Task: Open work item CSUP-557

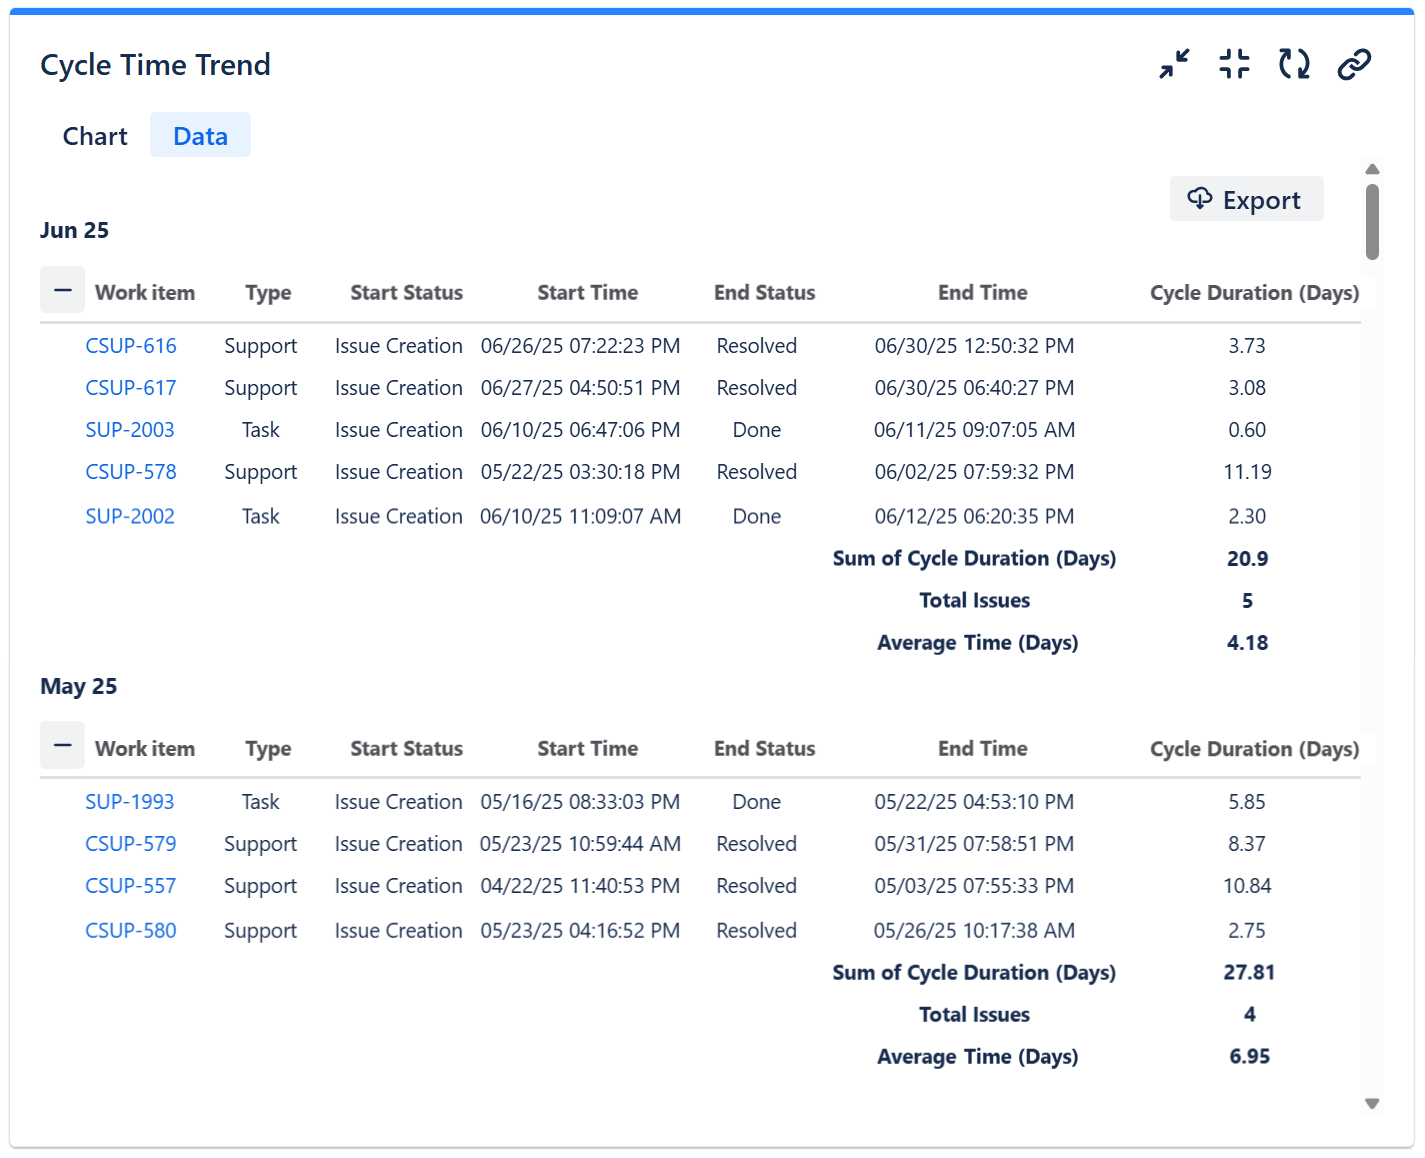Action: pos(130,885)
